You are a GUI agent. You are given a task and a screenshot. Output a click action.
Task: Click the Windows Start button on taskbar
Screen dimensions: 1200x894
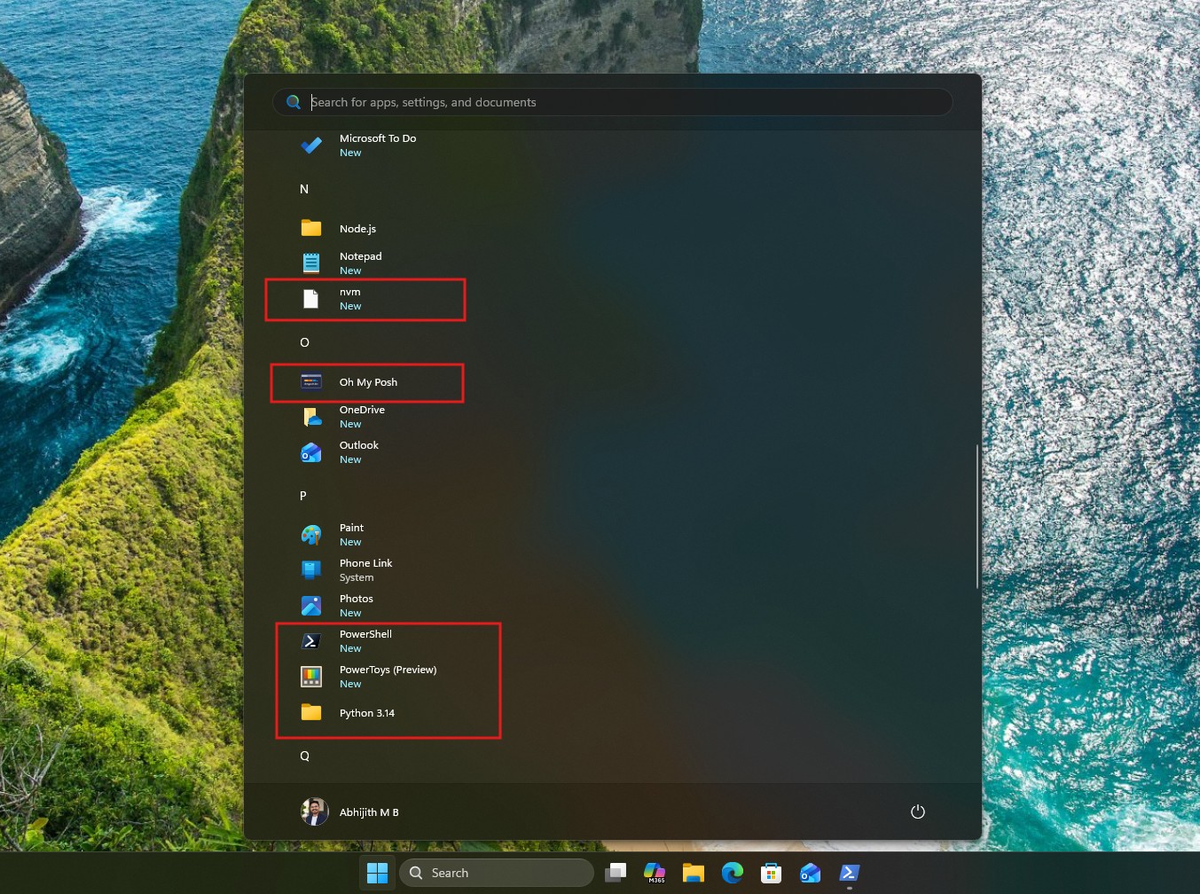(377, 873)
